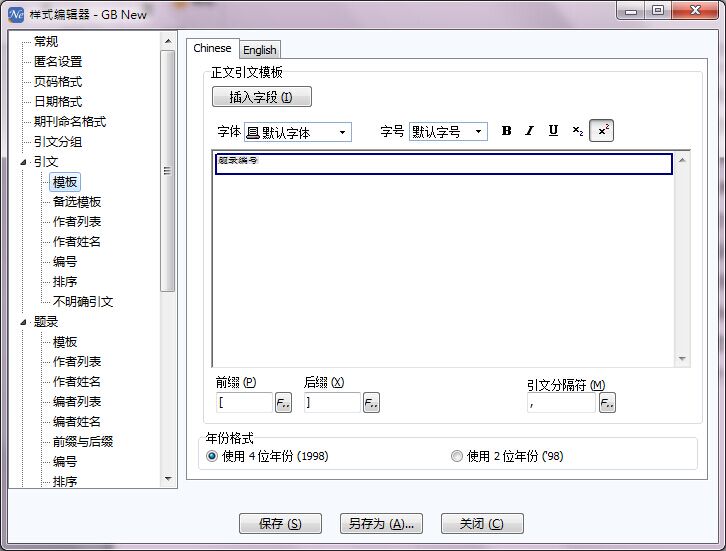Select 前缀与后缀 in the tree
This screenshot has width=726, height=551.
[x=83, y=442]
